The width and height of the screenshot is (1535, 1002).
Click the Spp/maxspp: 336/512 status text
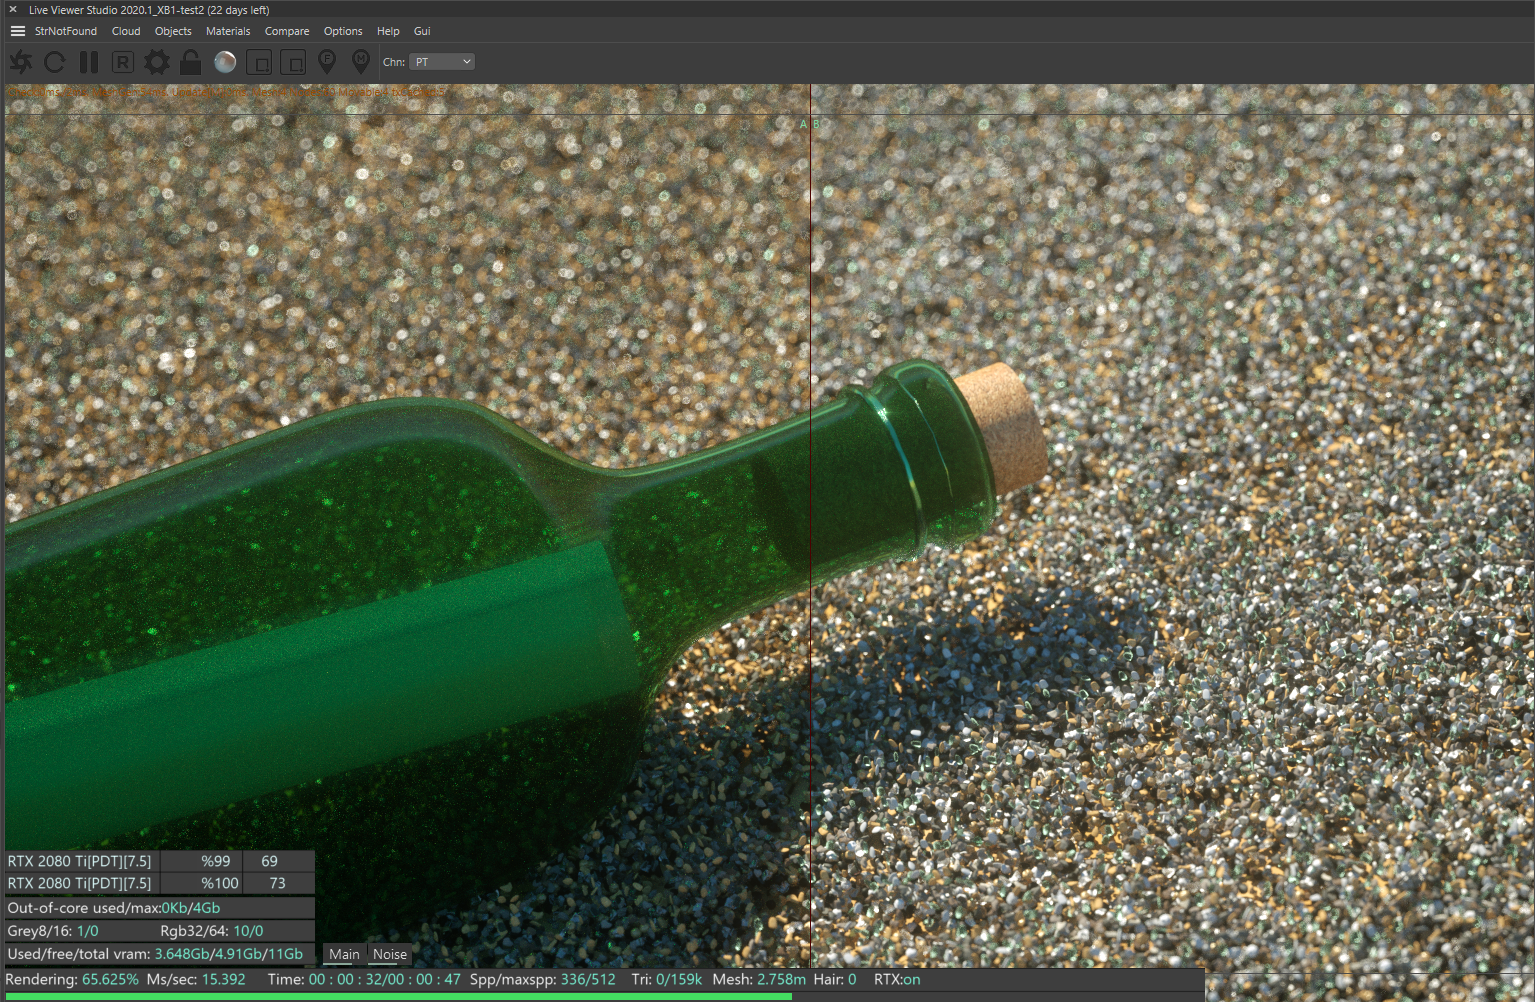[x=543, y=980]
